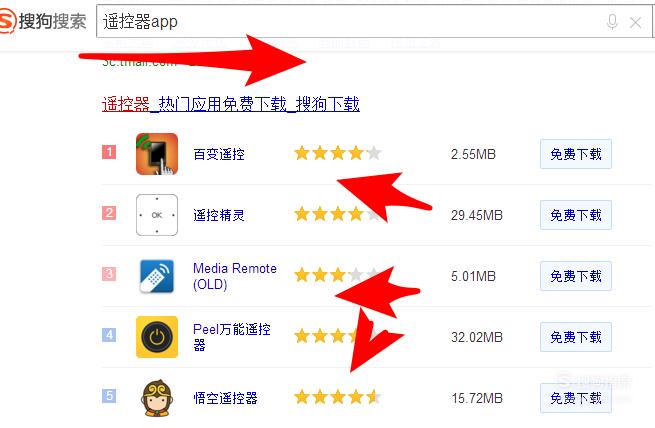Open the Media Remote blue app icon
Screen dimensions: 655x428
[157, 276]
